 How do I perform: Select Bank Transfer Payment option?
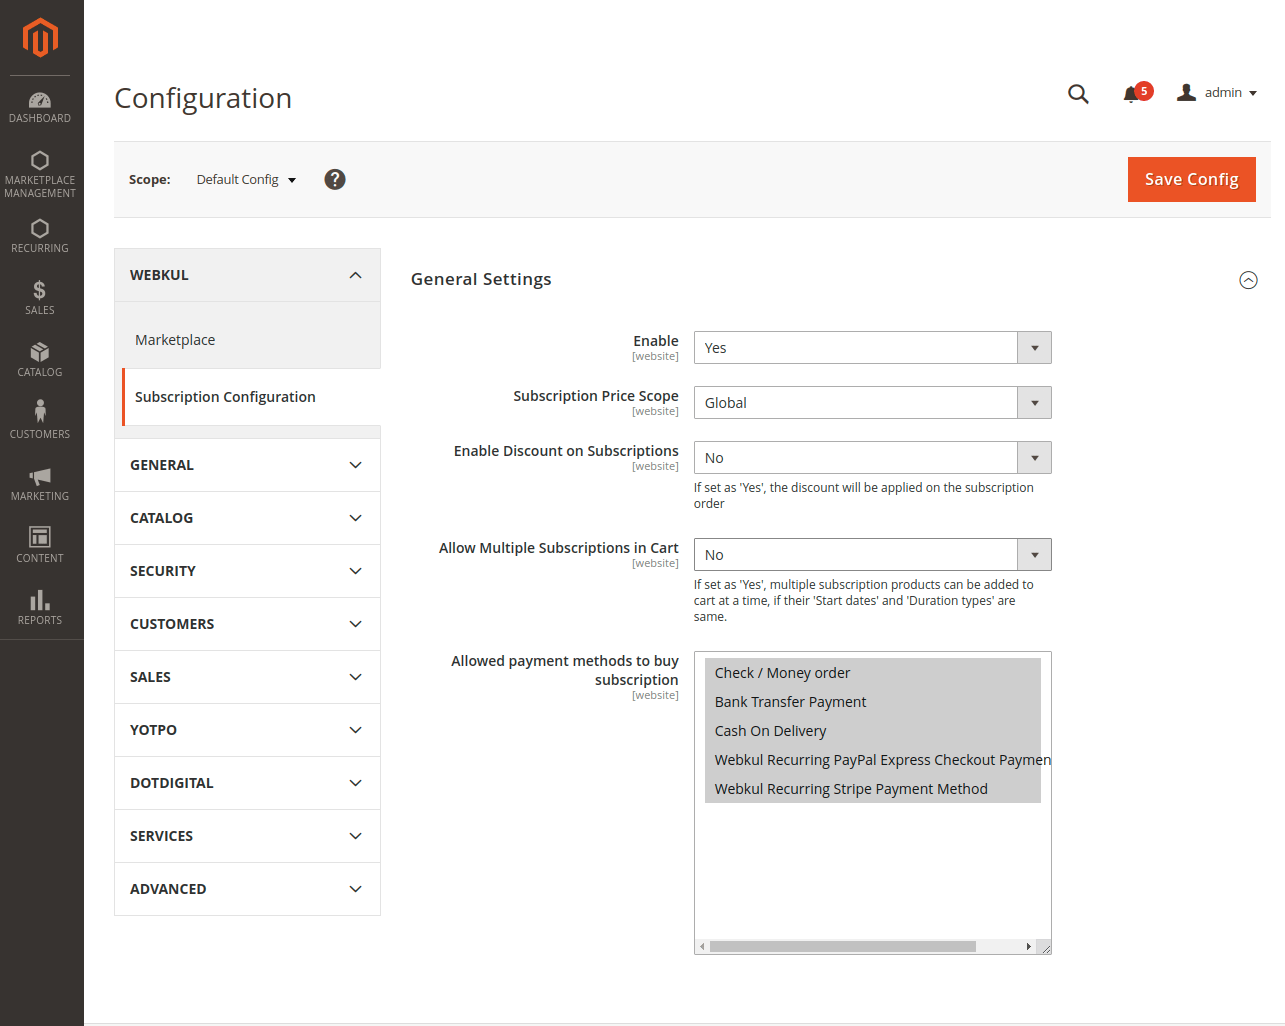pyautogui.click(x=873, y=702)
